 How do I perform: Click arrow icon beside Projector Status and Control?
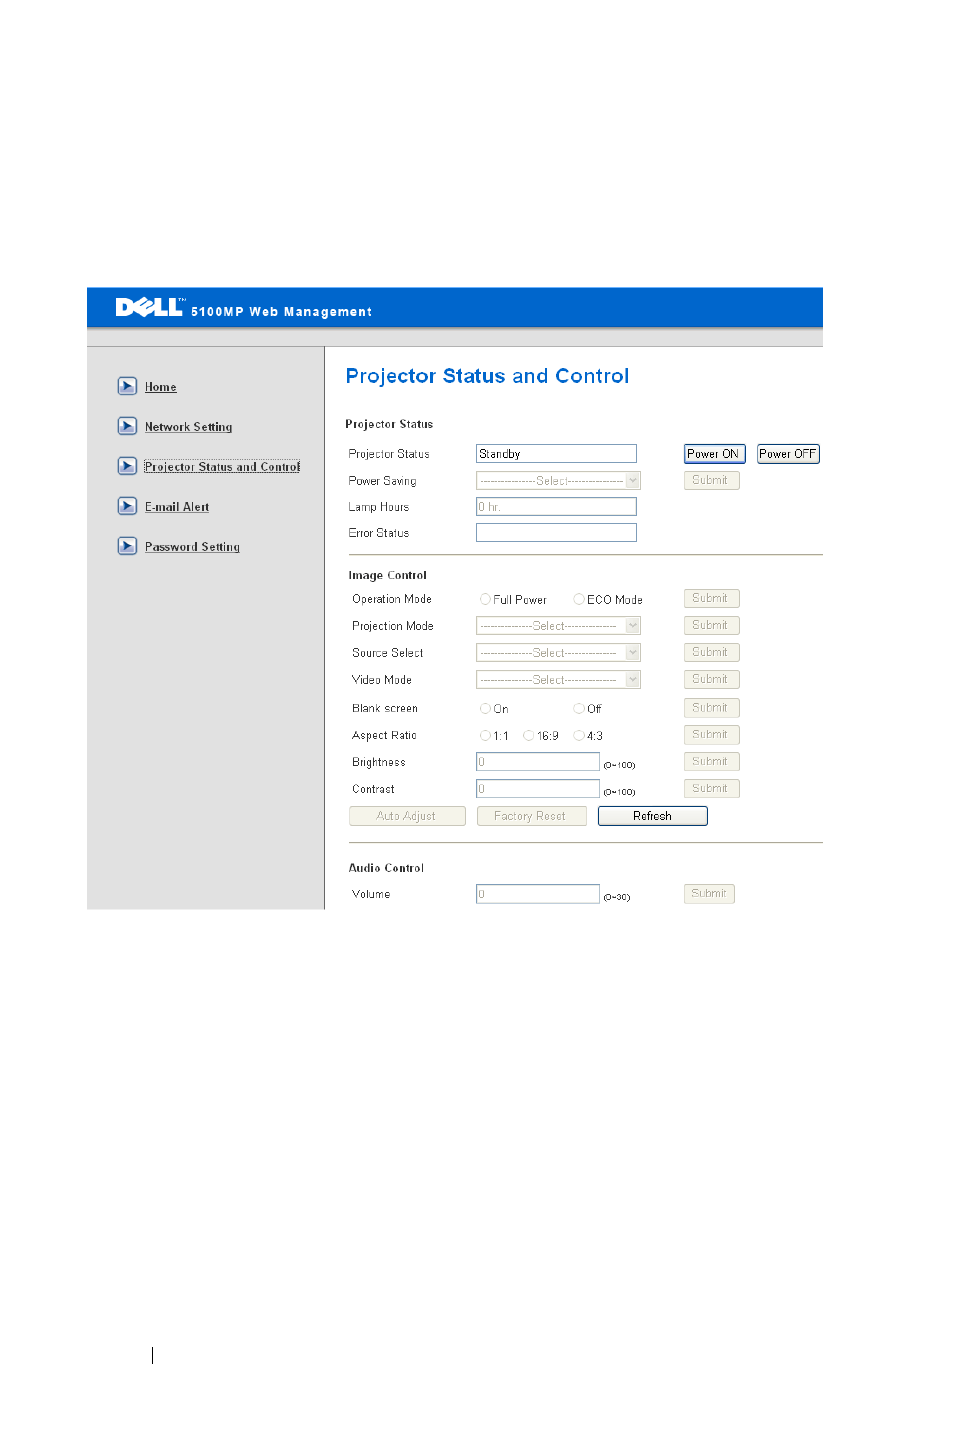tap(127, 466)
